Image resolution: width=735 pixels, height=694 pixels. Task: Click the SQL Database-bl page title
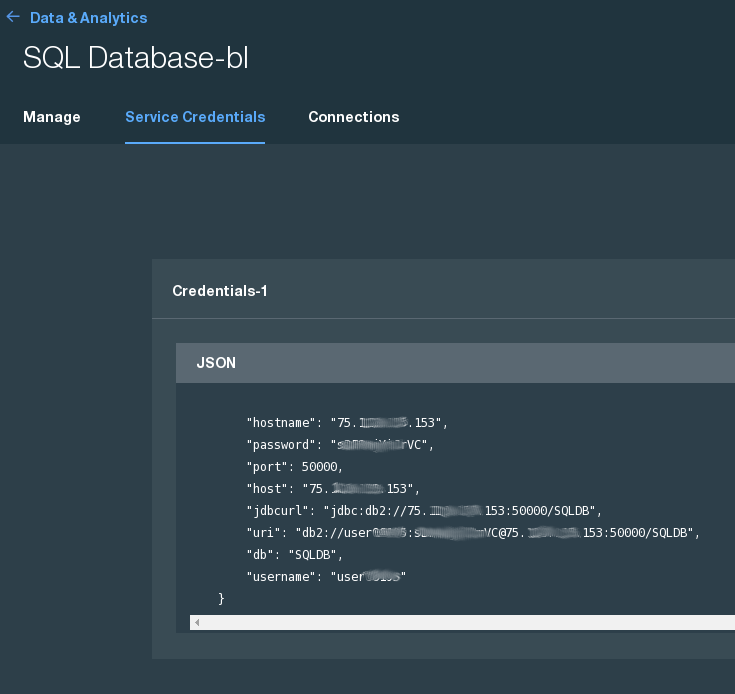point(136,58)
